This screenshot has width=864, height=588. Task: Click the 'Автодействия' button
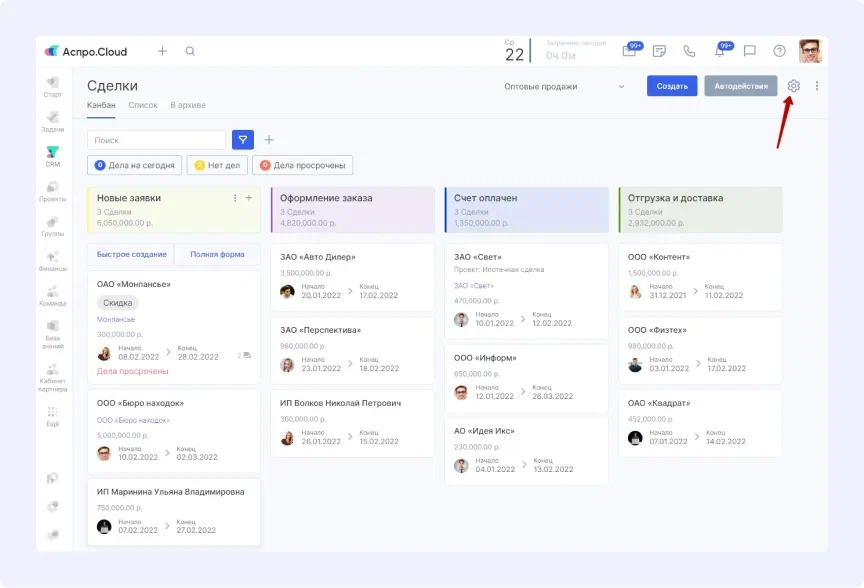tap(740, 86)
